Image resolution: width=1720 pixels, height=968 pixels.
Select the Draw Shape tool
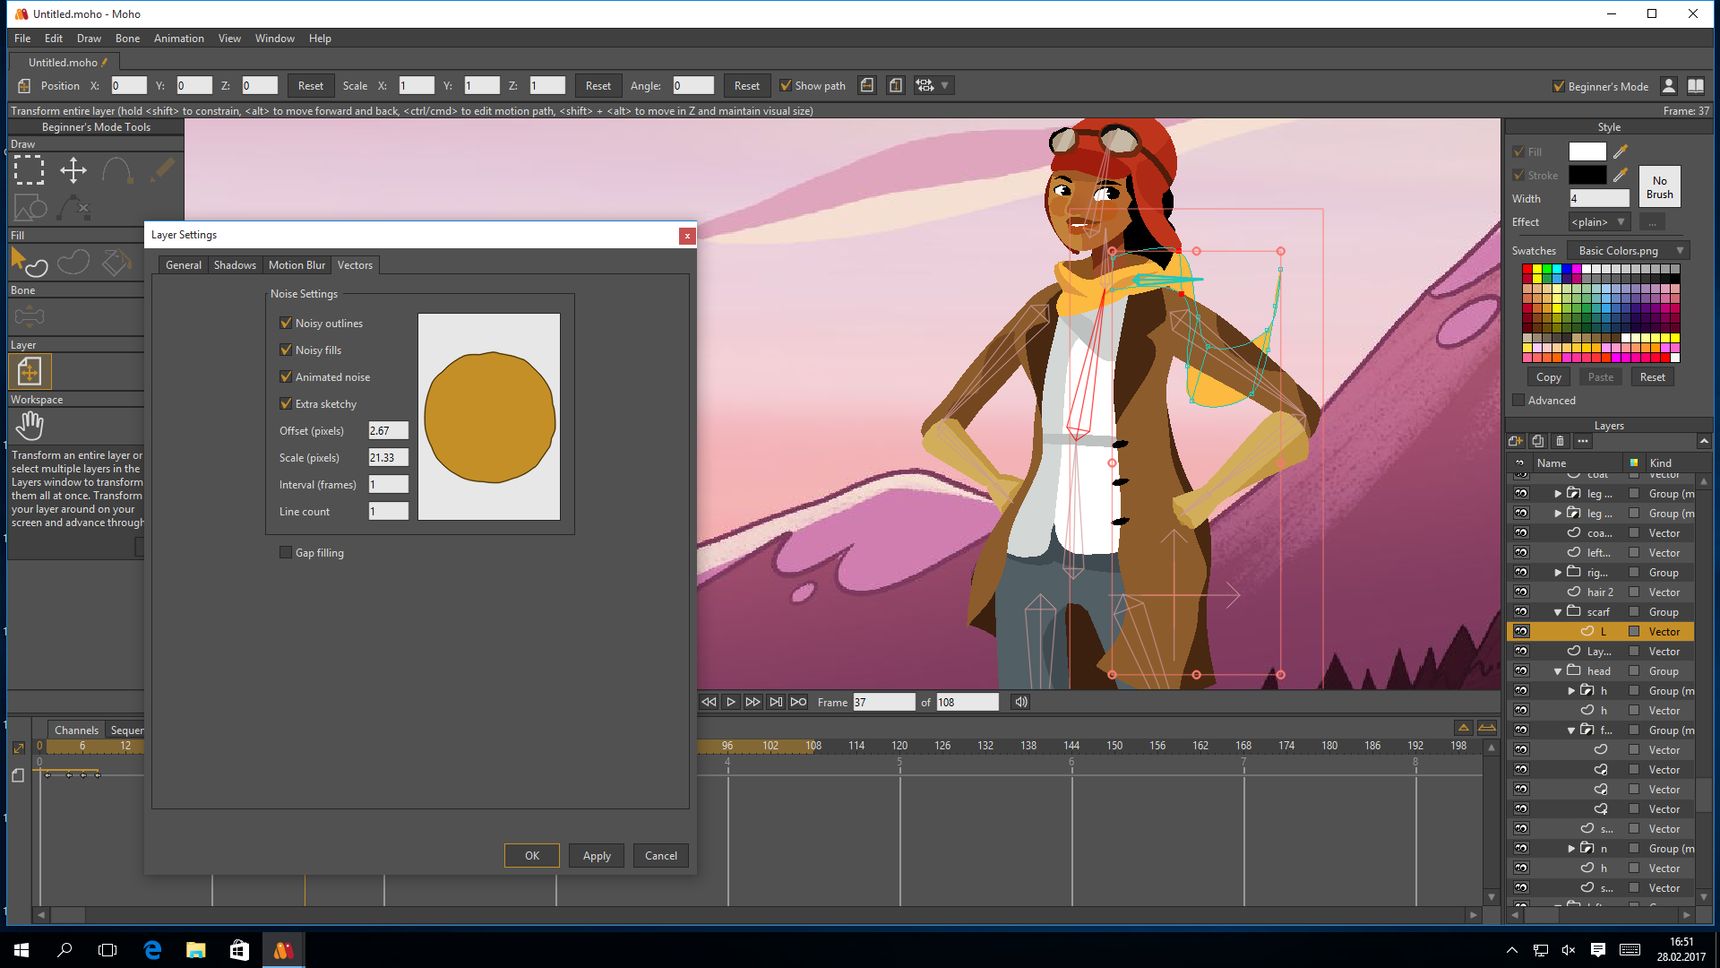pyautogui.click(x=29, y=208)
